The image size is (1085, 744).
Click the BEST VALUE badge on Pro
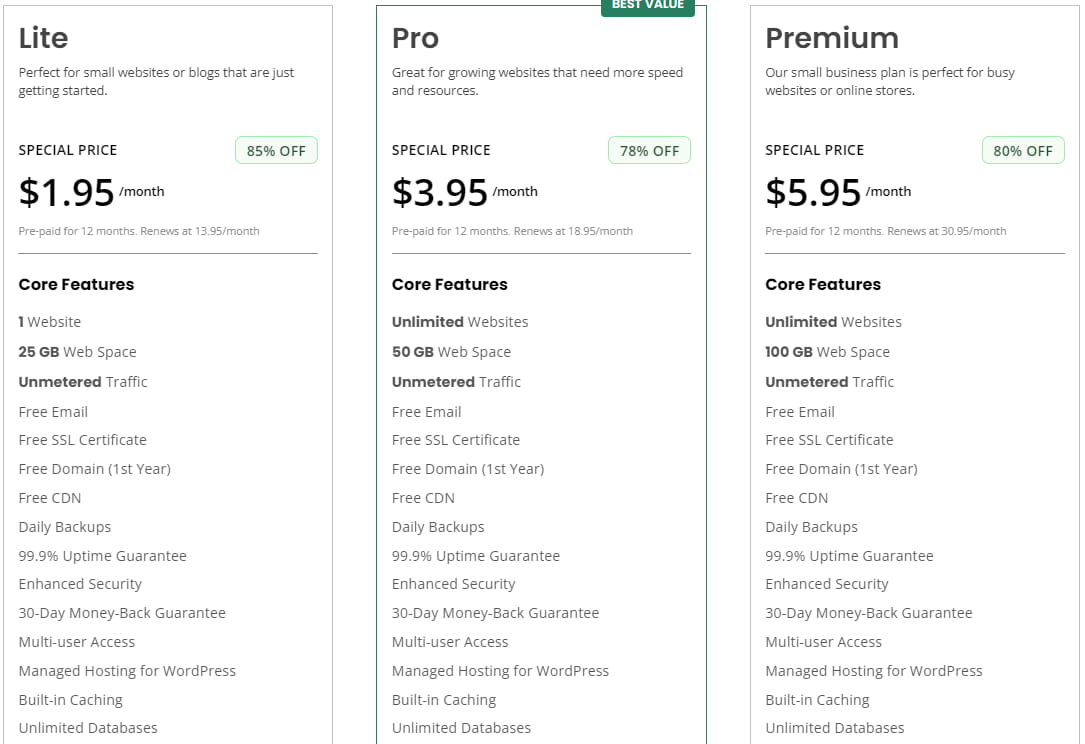647,6
